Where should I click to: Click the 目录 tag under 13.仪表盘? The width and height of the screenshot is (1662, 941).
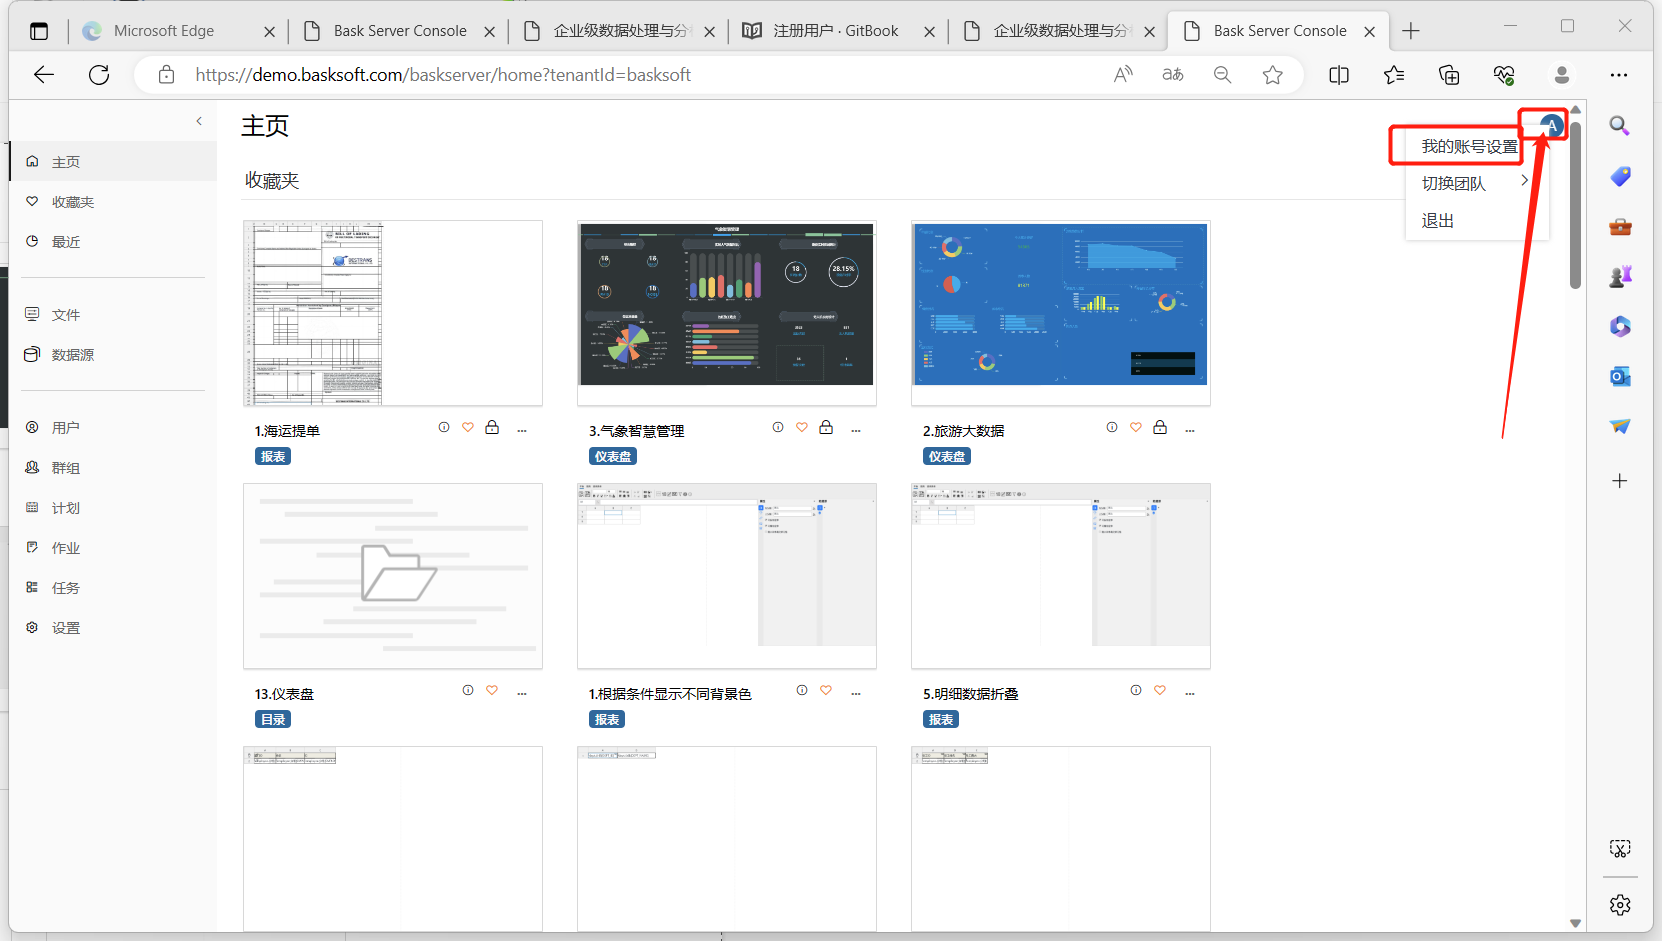click(273, 719)
